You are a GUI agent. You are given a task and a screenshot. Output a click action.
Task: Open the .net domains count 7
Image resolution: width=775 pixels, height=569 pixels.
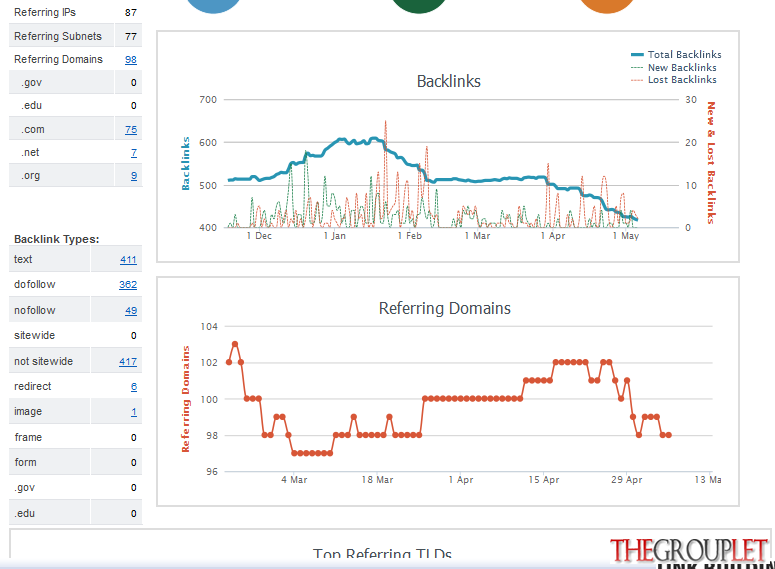[134, 153]
